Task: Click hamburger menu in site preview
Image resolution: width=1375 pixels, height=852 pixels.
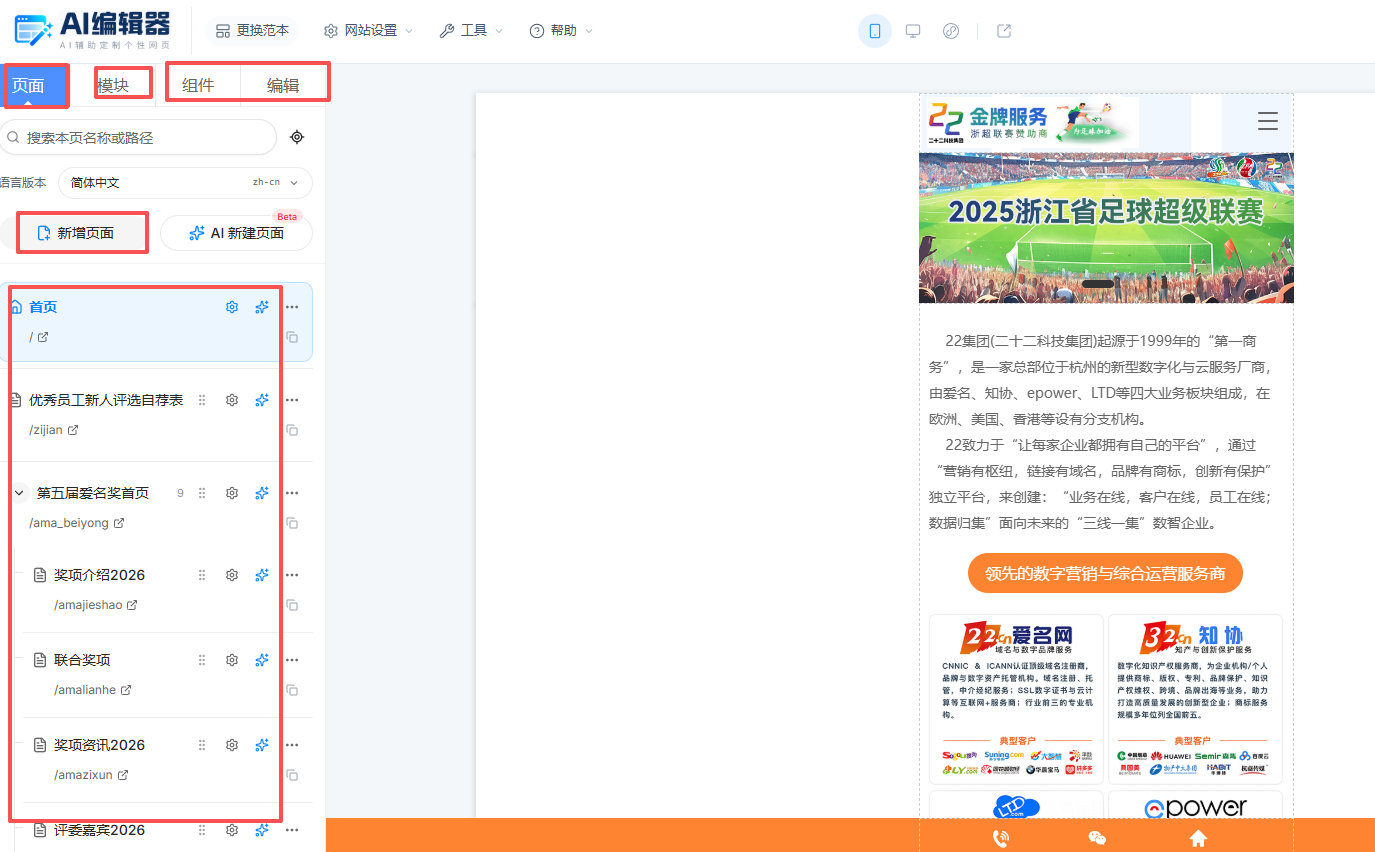Action: click(x=1268, y=122)
